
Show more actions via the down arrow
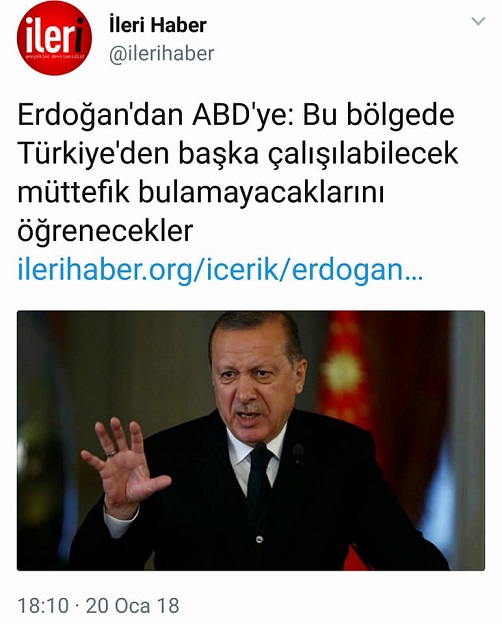point(478,21)
